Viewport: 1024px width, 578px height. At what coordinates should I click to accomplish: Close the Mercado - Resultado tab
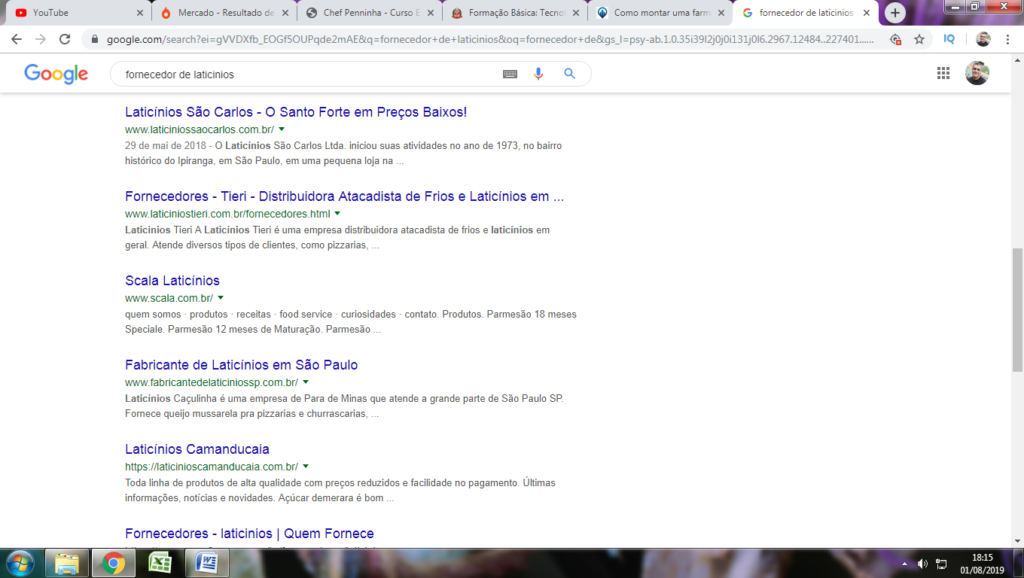(x=285, y=12)
